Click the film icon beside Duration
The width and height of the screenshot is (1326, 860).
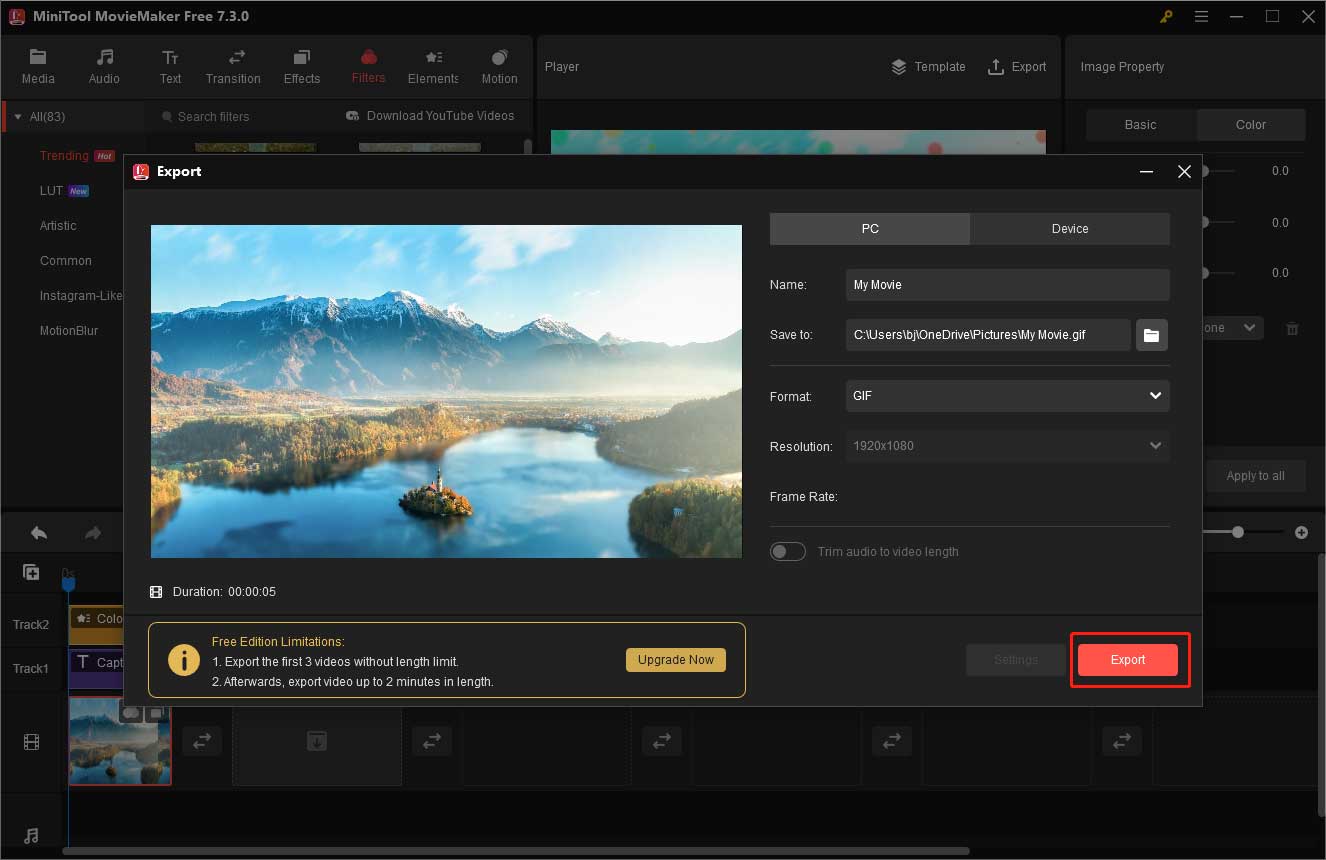pos(156,592)
